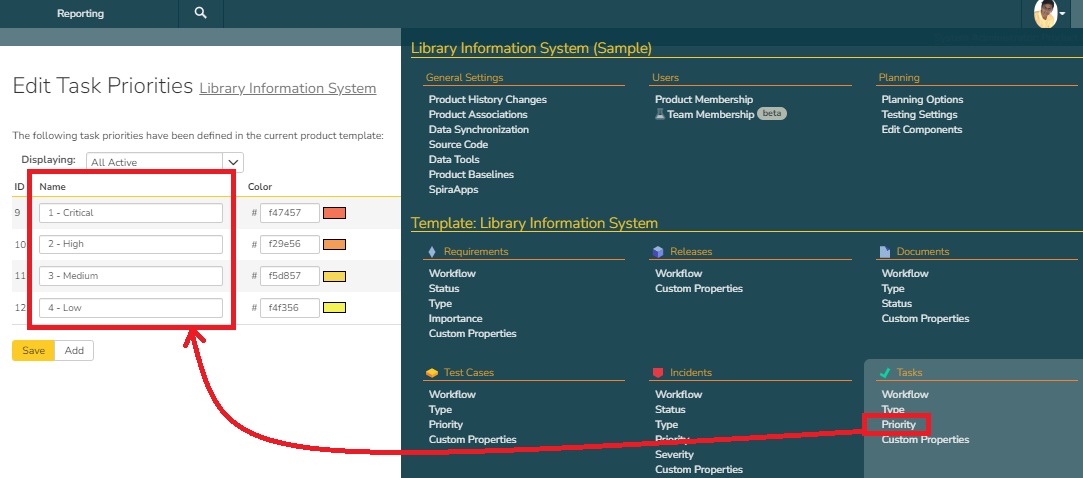Expand the dropdown arrow beside the avatar

point(1062,14)
